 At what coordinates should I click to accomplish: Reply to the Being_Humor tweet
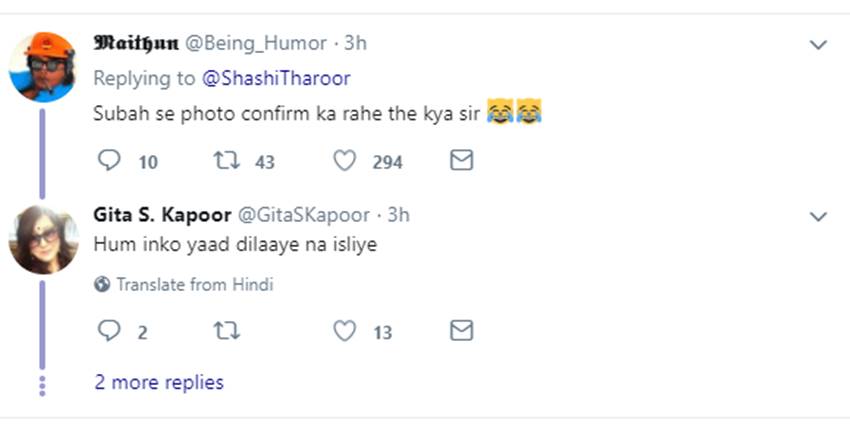[x=111, y=161]
